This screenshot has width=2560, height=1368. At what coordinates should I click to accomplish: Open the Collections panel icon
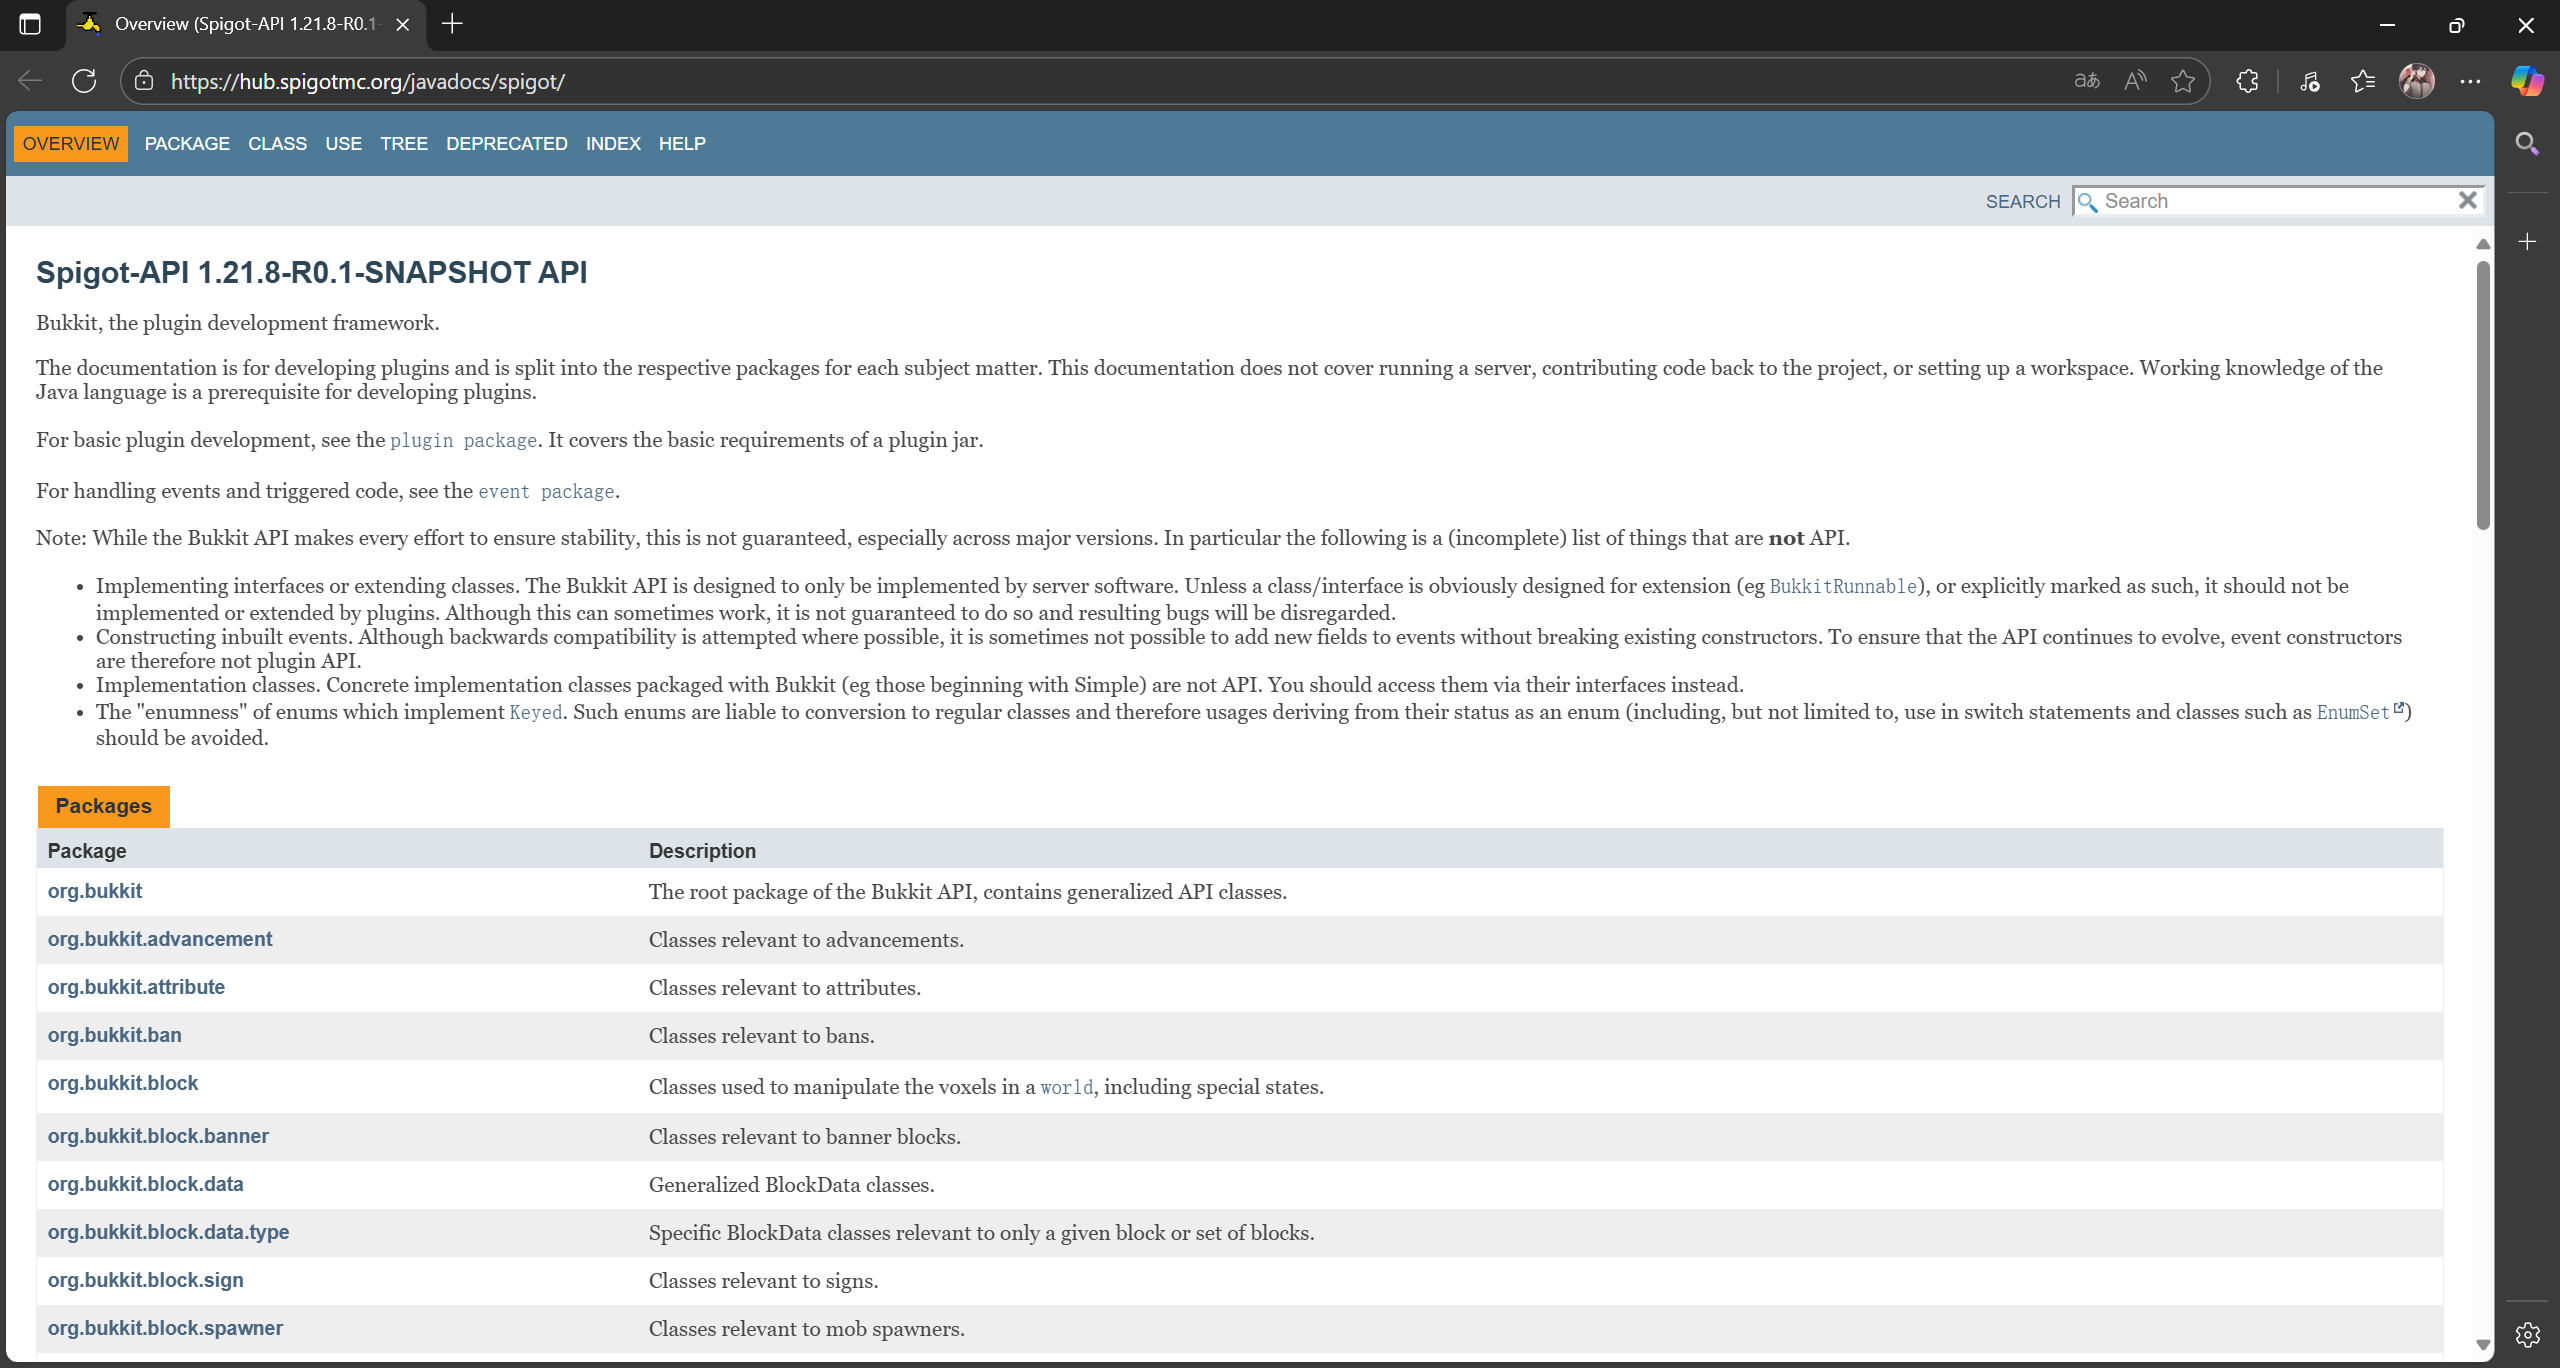(2363, 81)
